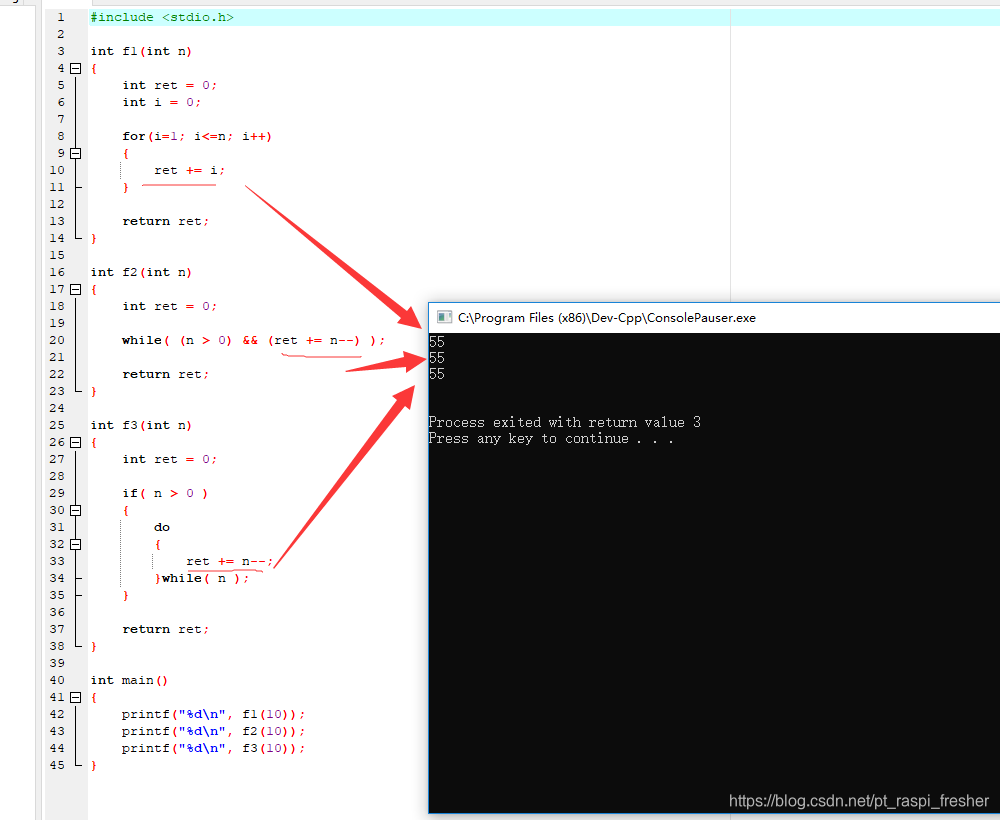The height and width of the screenshot is (820, 1000).
Task: Click 'Process exited with return value 3' text
Action: point(565,422)
